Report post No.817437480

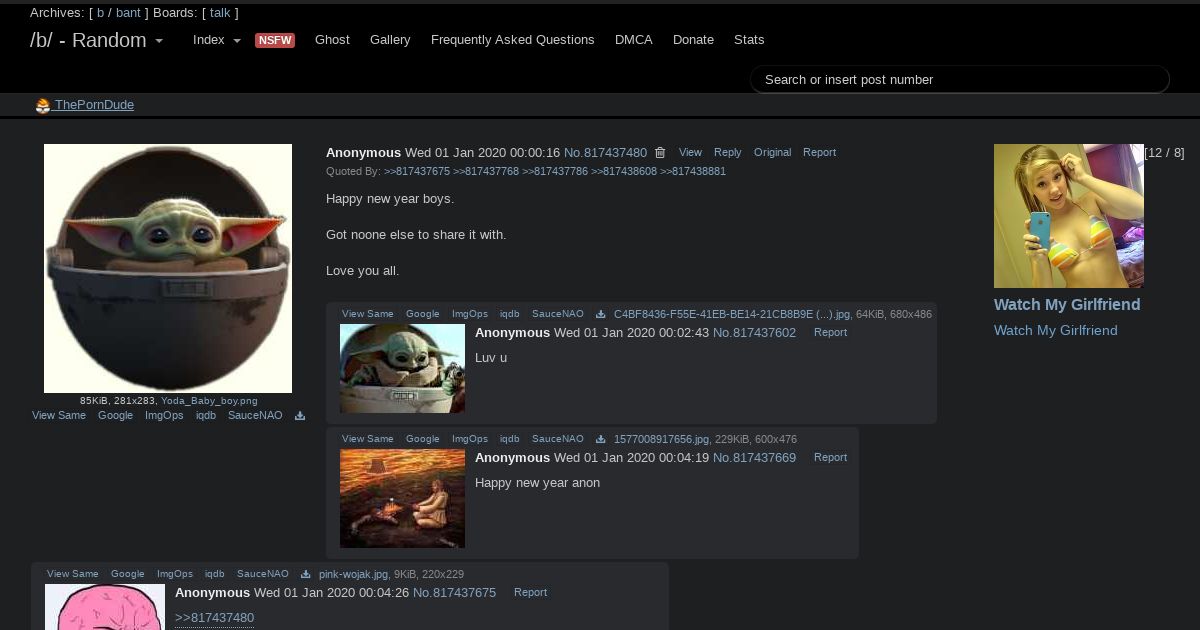click(819, 153)
